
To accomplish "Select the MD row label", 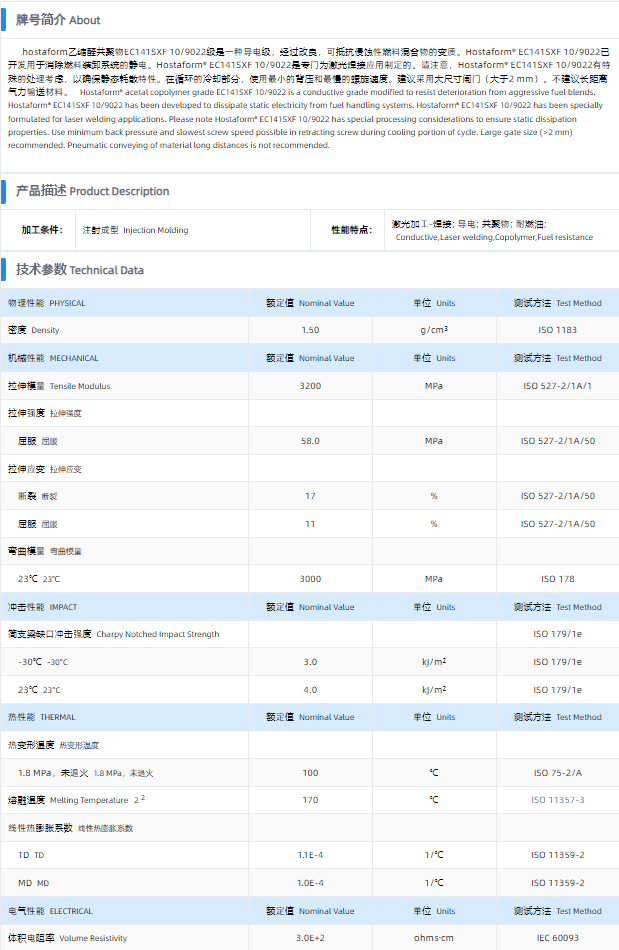I will click(33, 883).
